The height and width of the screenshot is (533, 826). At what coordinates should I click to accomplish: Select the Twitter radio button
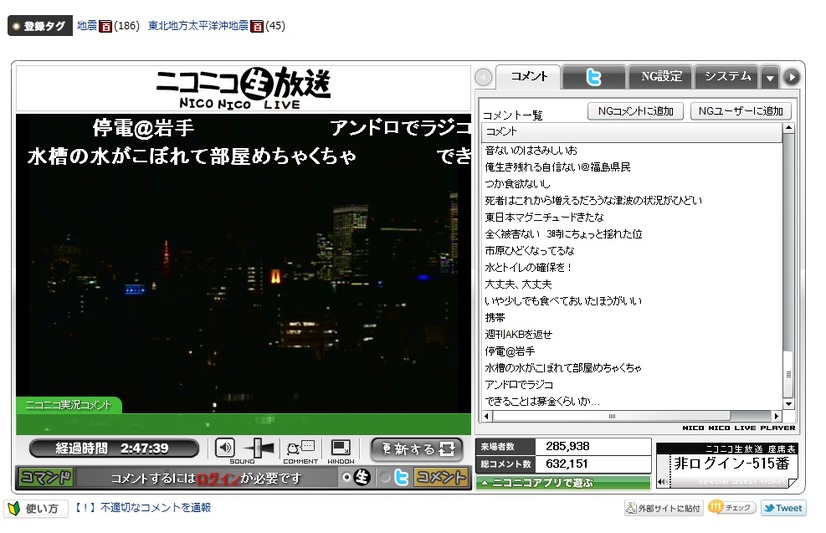point(386,477)
